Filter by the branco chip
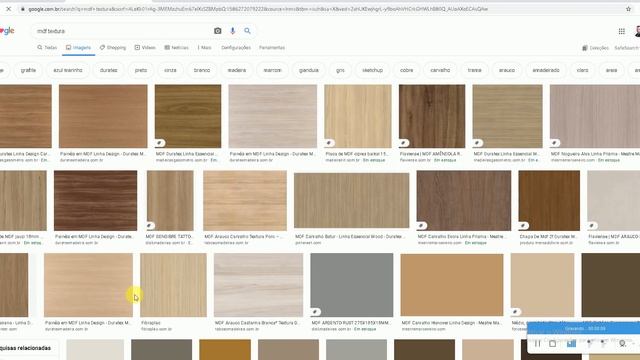Viewport: 640px width, 360px height. pyautogui.click(x=202, y=70)
